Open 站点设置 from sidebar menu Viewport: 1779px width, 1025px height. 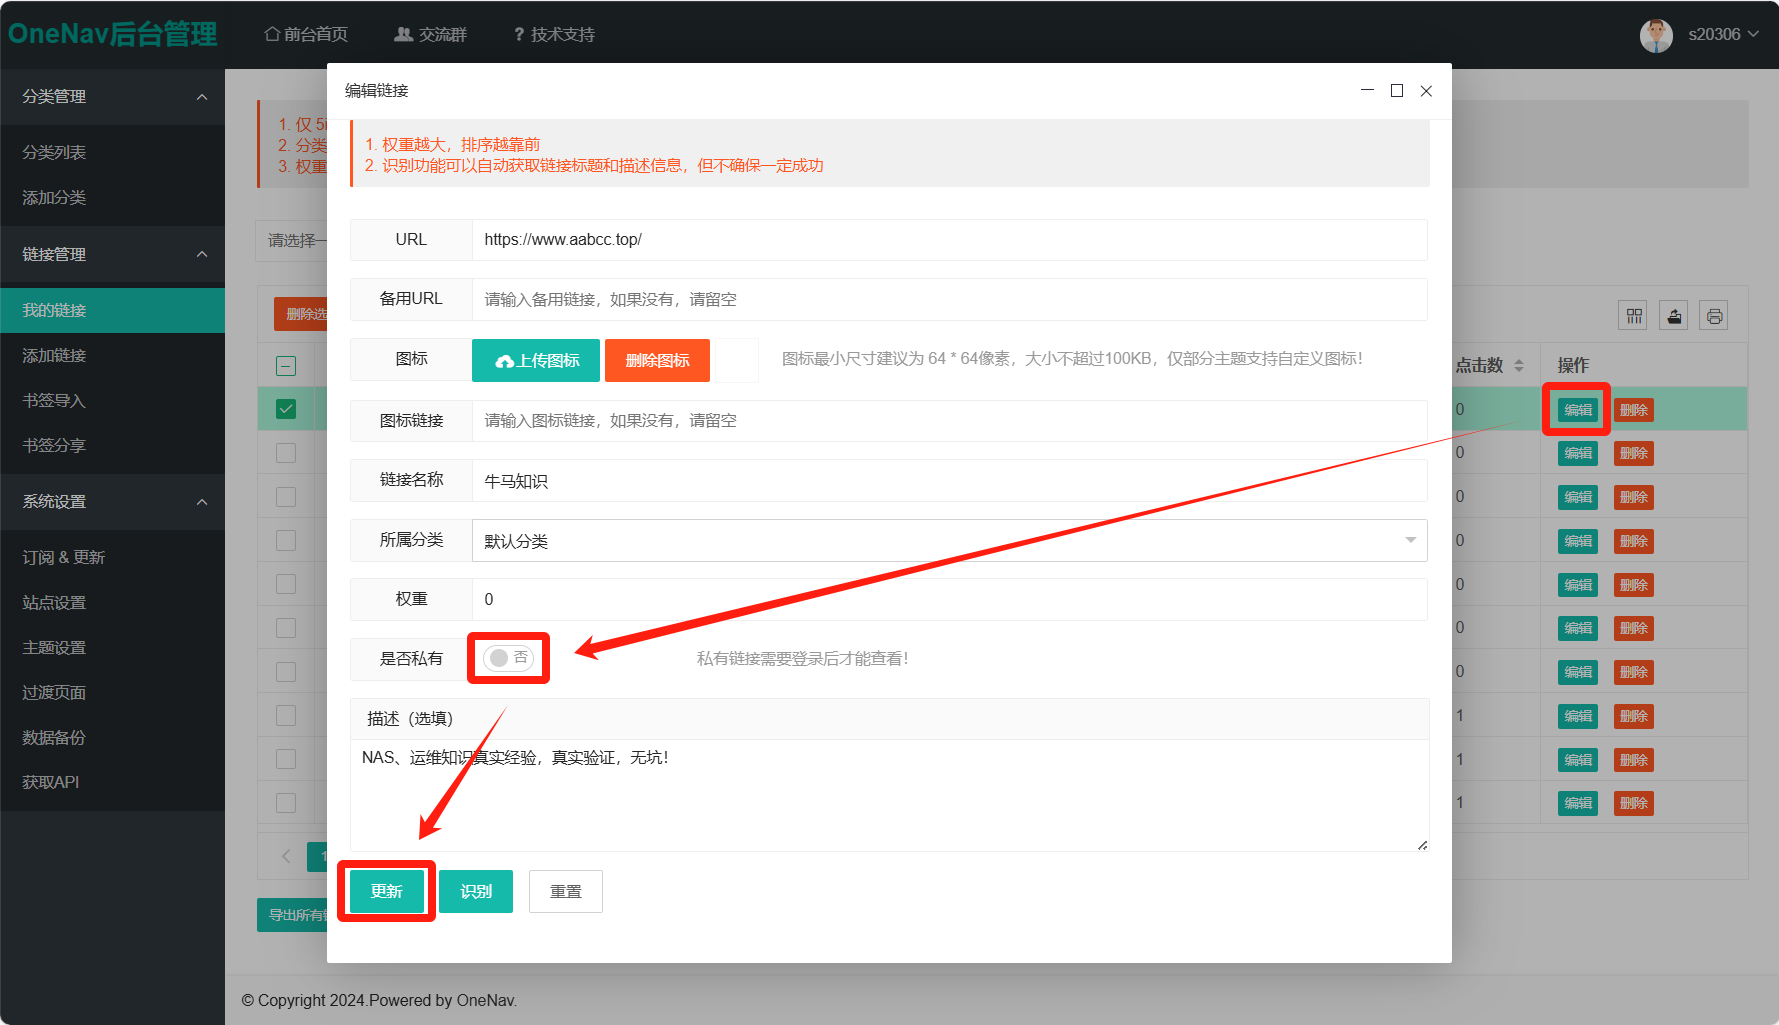pos(54,602)
